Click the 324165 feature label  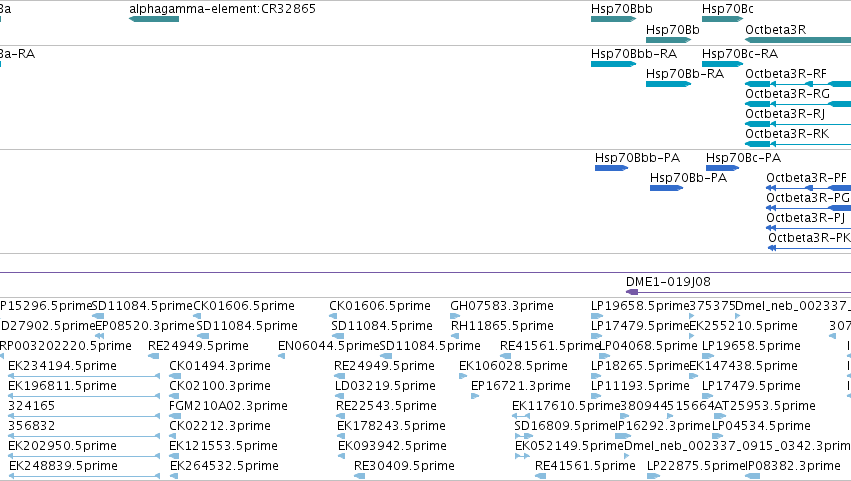tap(31, 406)
